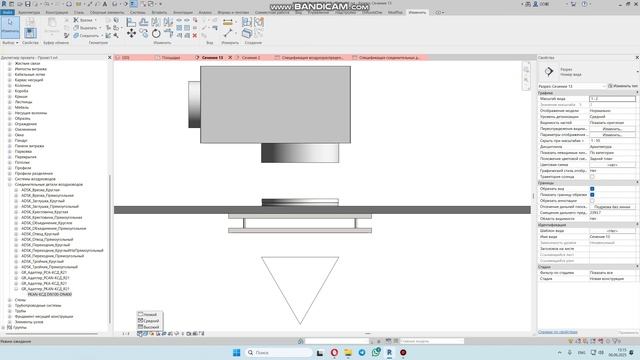Uncheck Показать границу обрезки checkbox
The height and width of the screenshot is (360, 640).
click(592, 195)
